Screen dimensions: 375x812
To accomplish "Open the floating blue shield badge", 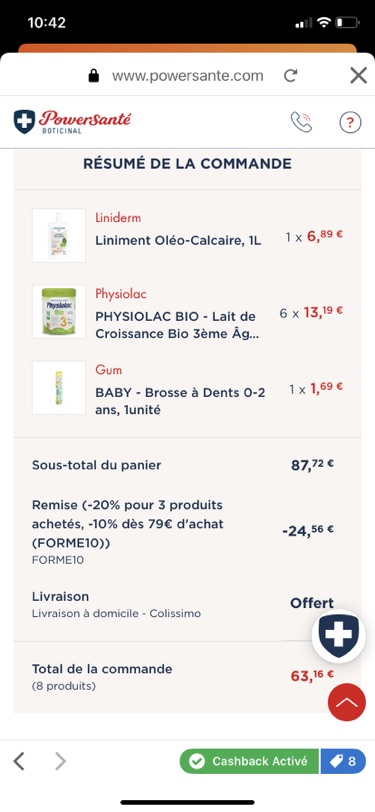I will (x=339, y=636).
